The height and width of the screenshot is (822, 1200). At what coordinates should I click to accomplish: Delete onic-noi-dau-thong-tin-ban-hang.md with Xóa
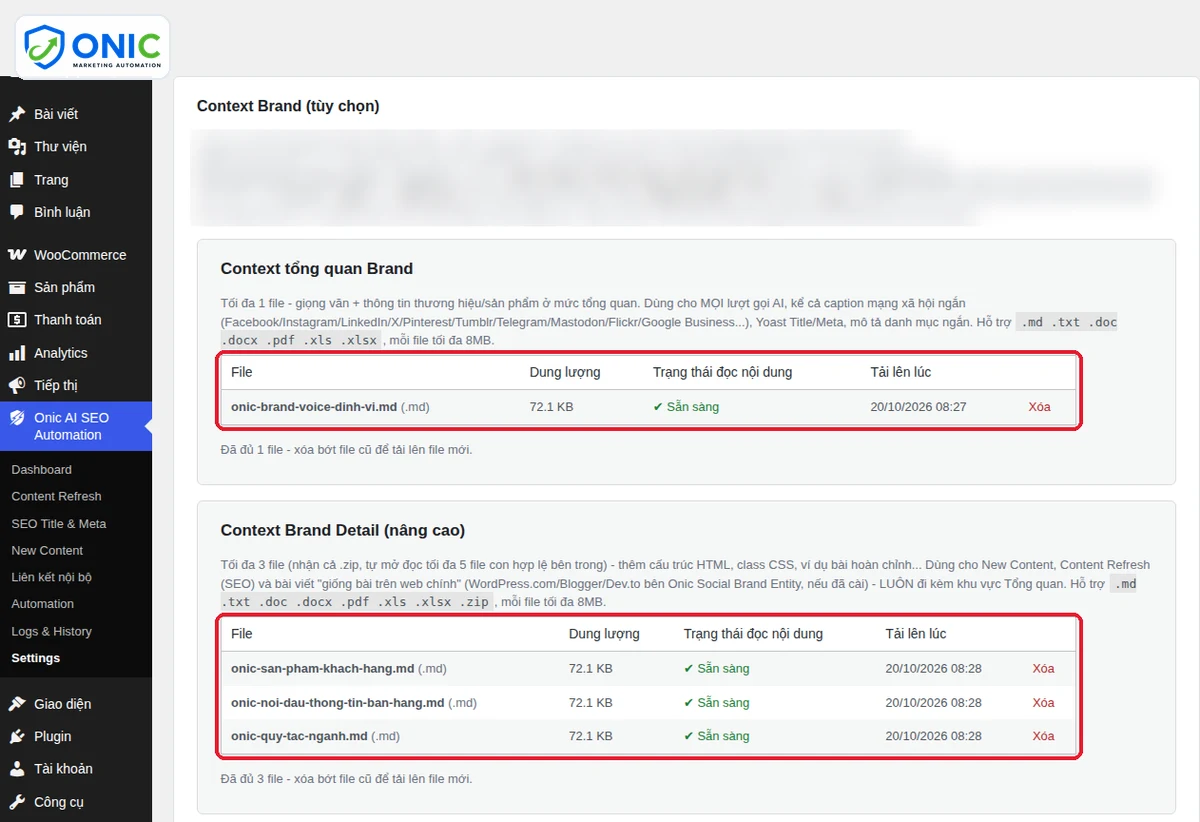1043,703
